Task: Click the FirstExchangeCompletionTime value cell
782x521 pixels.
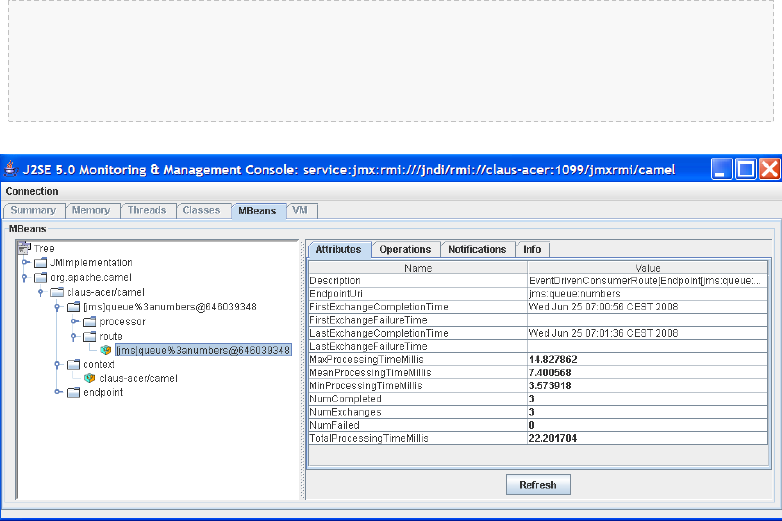Action: 648,307
